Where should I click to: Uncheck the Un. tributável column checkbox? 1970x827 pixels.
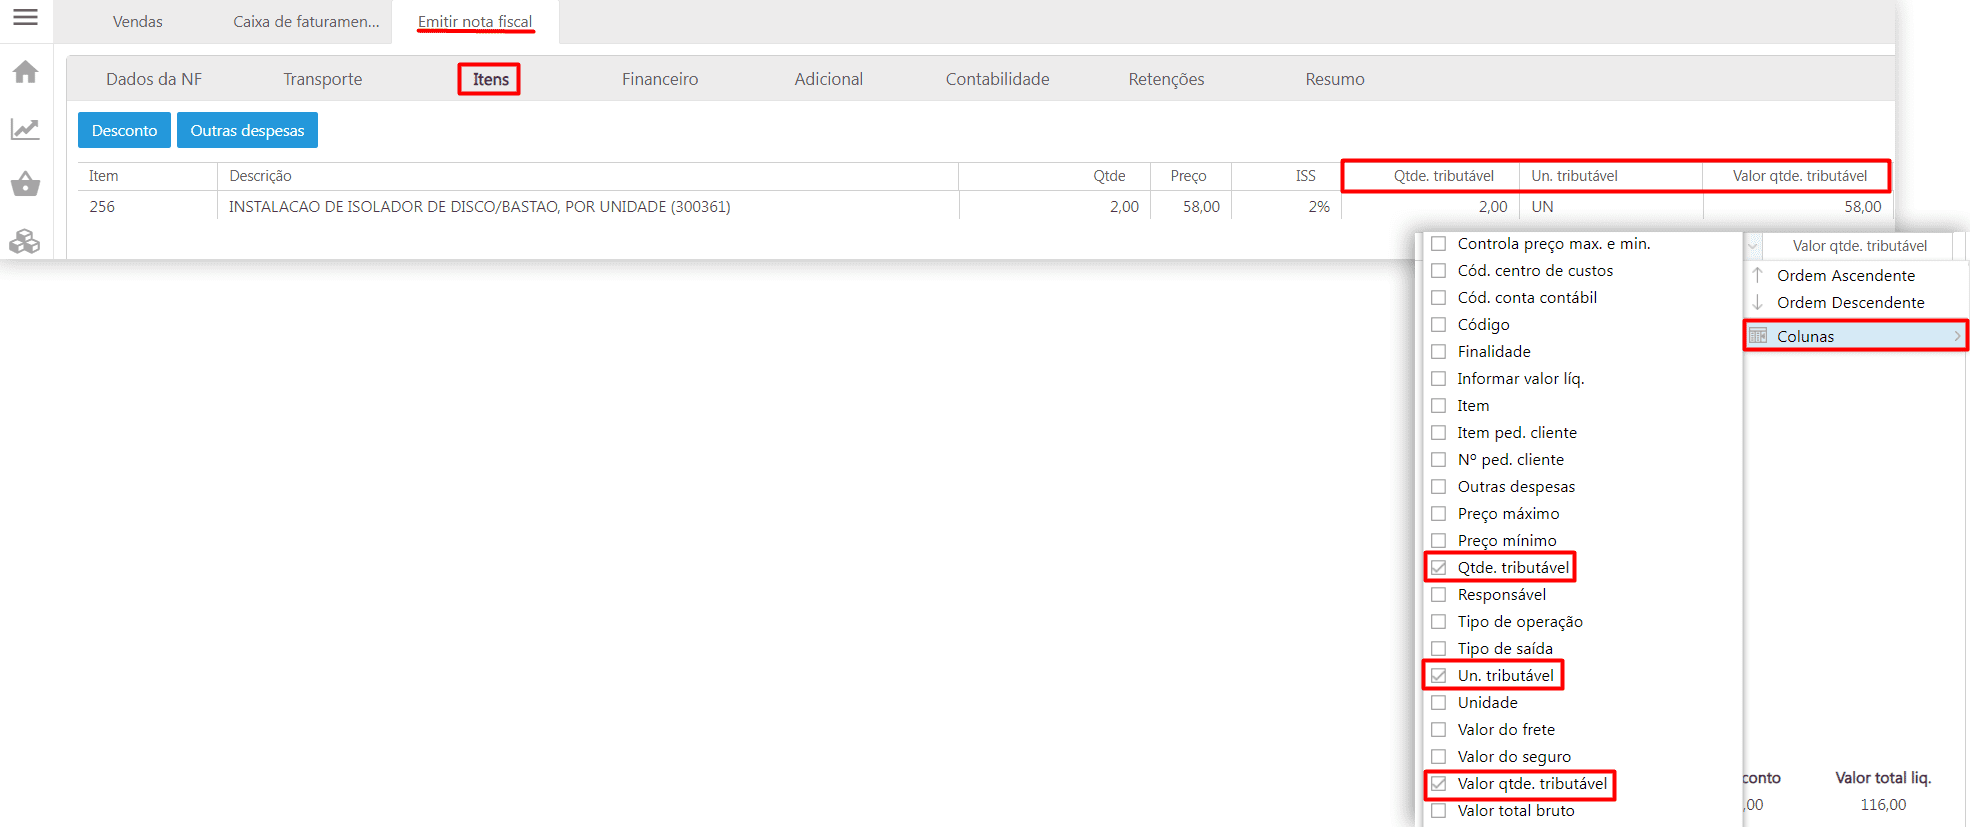click(1438, 676)
